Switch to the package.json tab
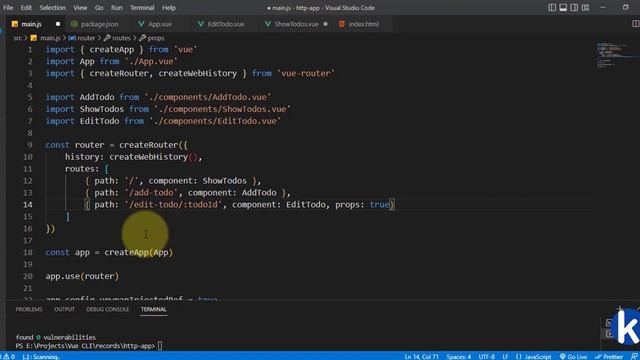640x360 pixels. pyautogui.click(x=99, y=24)
